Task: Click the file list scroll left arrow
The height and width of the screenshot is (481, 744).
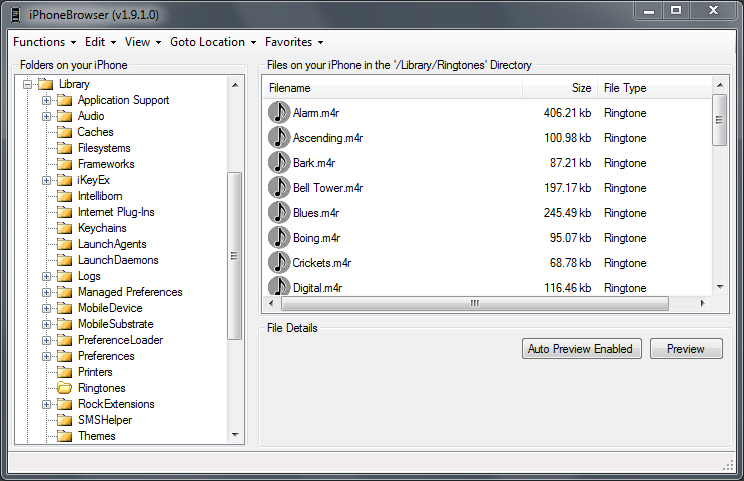Action: [271, 303]
